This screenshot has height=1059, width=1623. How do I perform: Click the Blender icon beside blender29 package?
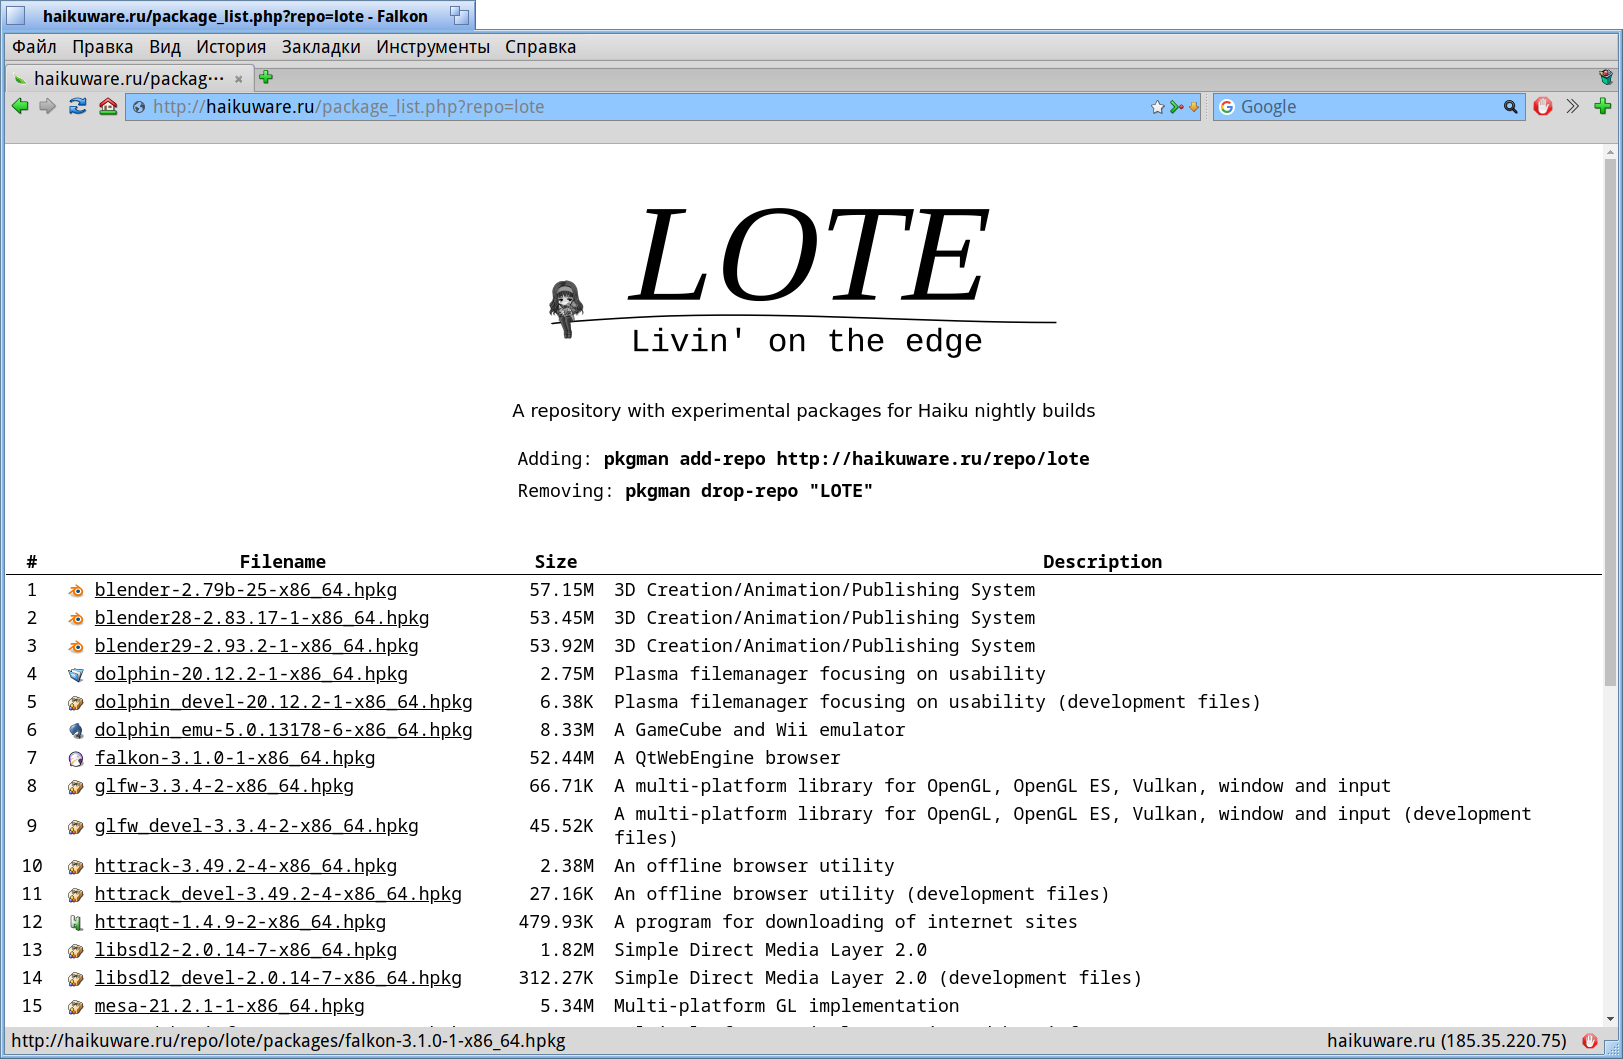(x=76, y=647)
